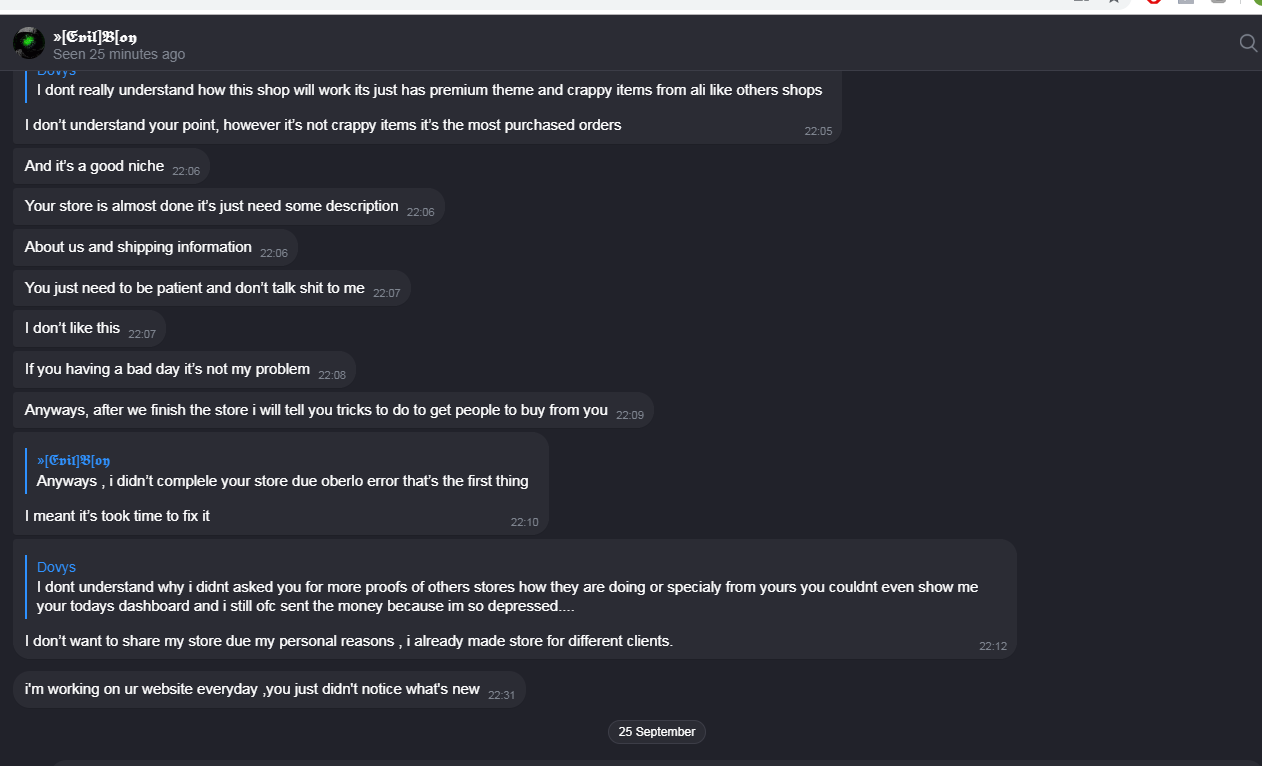The height and width of the screenshot is (766, 1262).
Task: Select the "And it's a good niche" message
Action: [x=94, y=166]
